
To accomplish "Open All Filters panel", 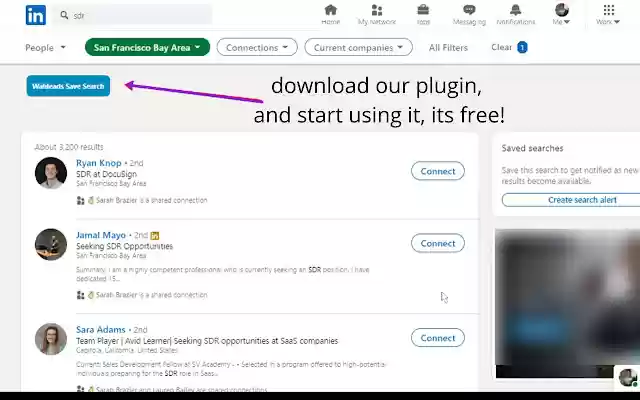I will (x=448, y=48).
